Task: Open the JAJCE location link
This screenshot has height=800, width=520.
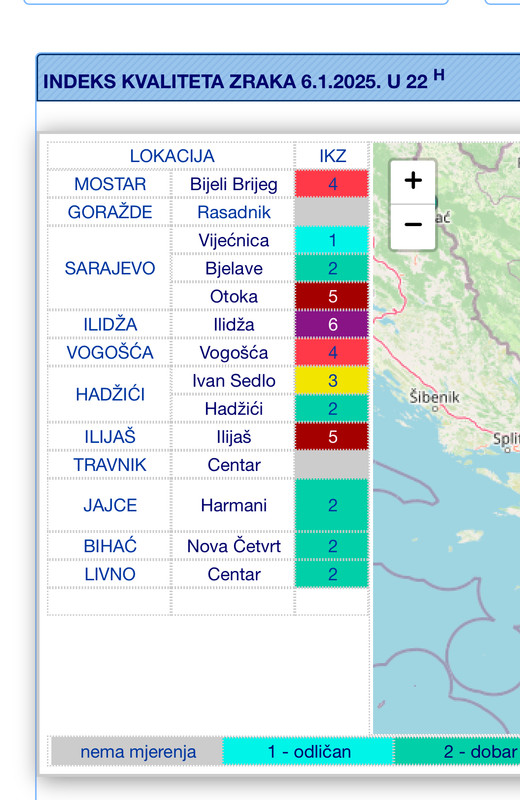Action: pos(110,505)
